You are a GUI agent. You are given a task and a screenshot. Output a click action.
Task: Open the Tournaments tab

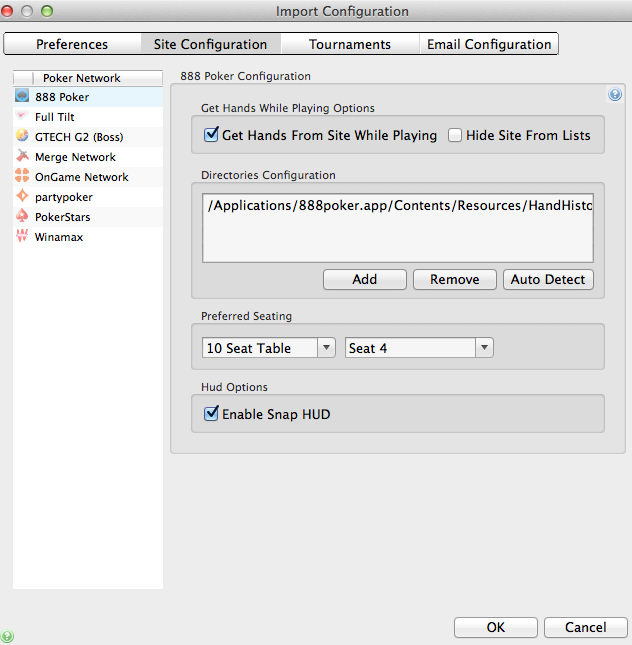[x=350, y=44]
